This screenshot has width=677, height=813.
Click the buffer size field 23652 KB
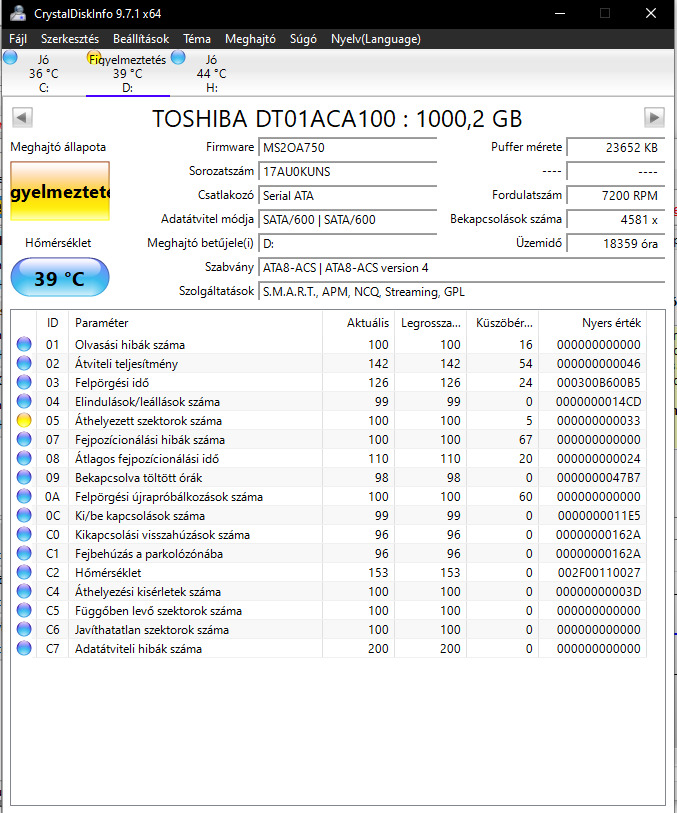pyautogui.click(x=616, y=148)
